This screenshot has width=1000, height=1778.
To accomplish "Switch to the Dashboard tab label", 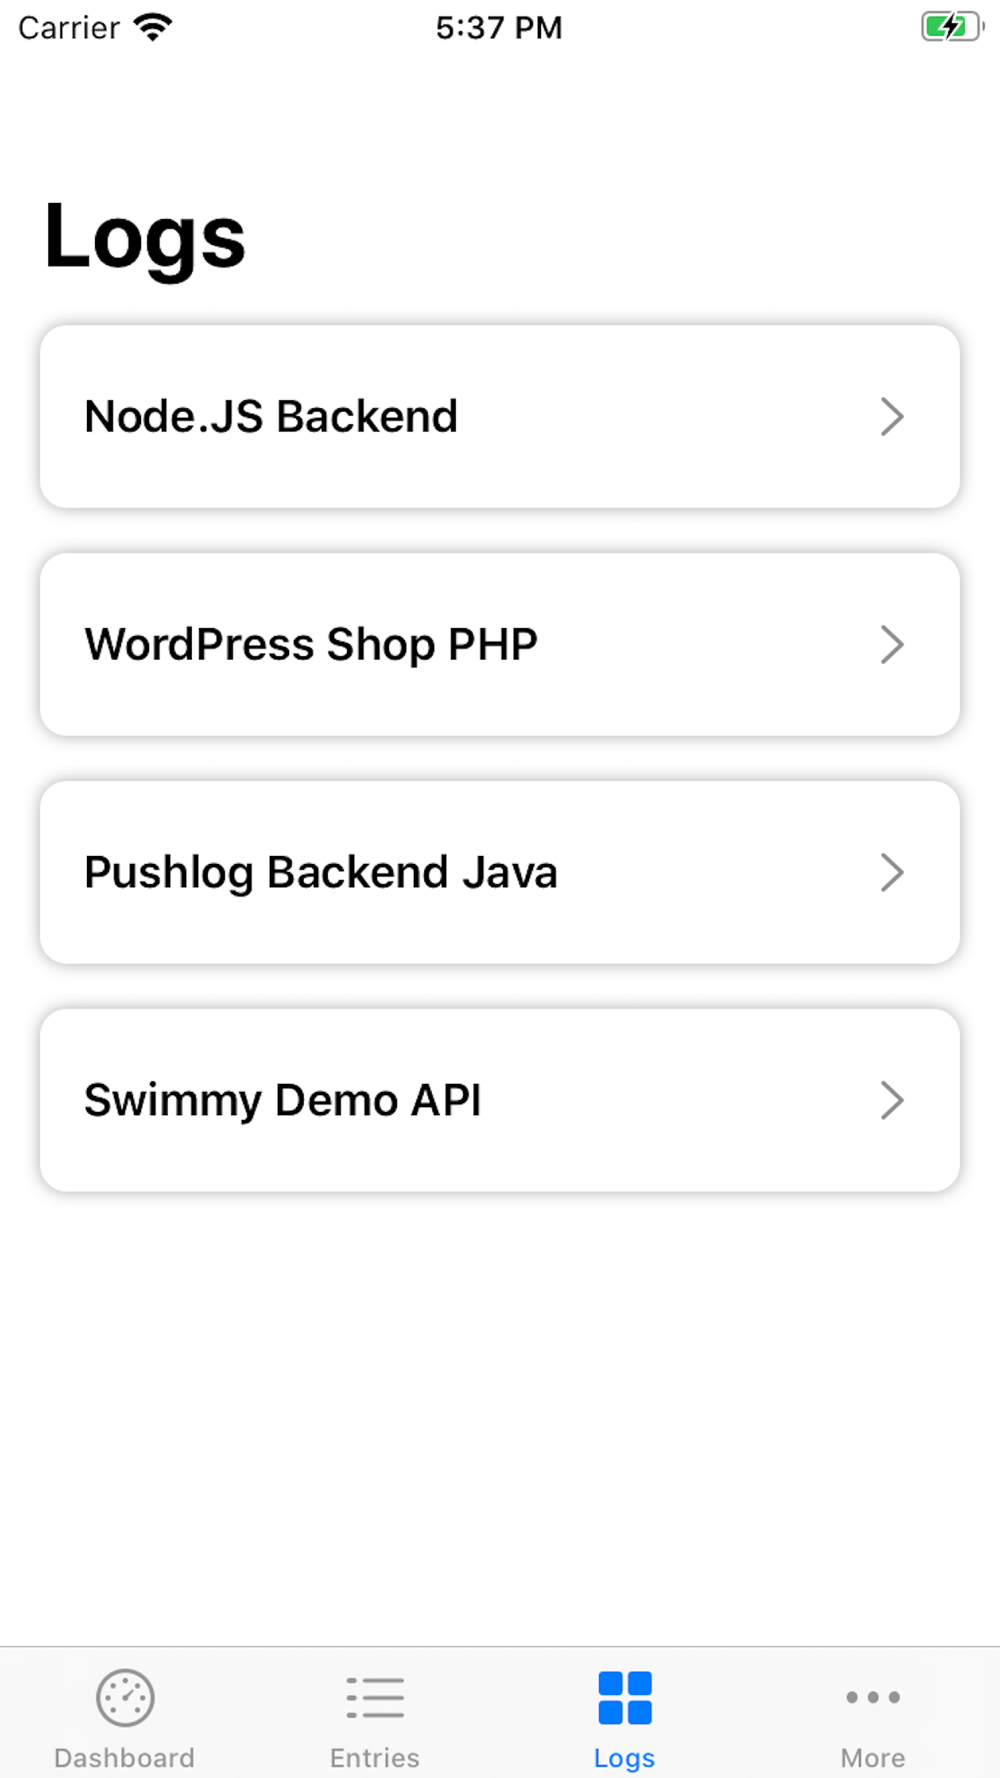I will click(x=125, y=1758).
